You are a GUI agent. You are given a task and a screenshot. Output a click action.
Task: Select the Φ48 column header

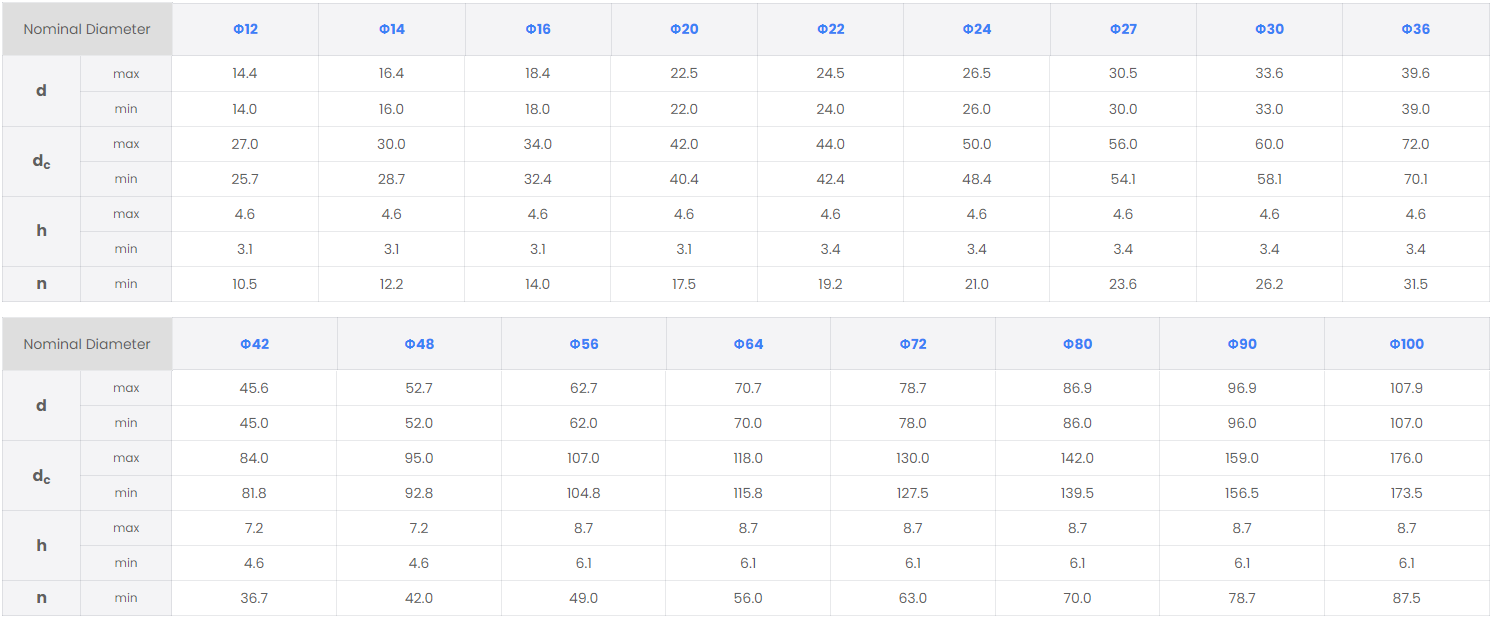point(419,344)
